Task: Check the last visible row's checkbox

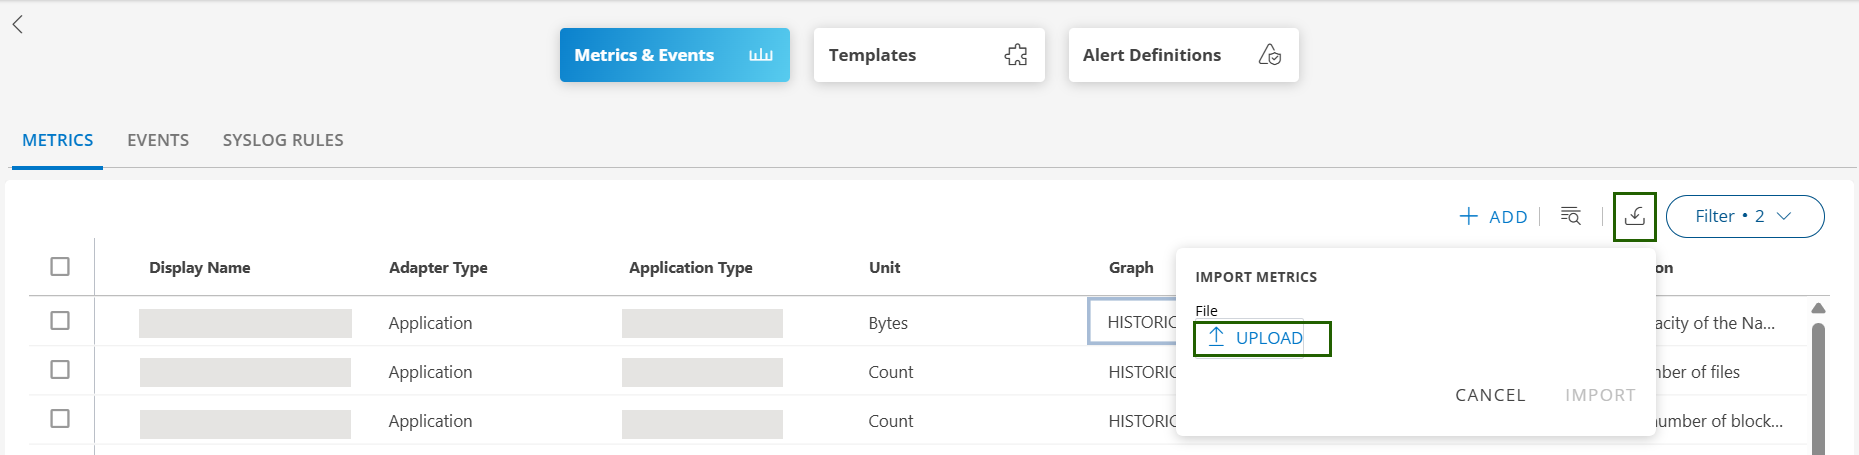Action: click(x=60, y=419)
